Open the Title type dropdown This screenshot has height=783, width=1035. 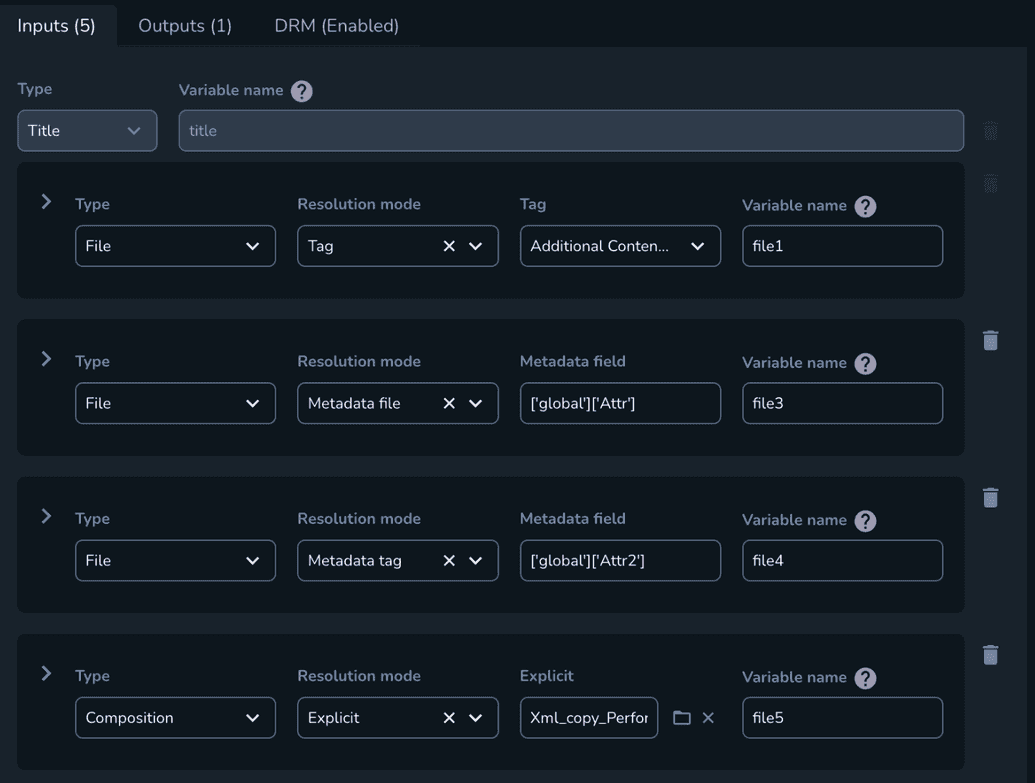(87, 131)
